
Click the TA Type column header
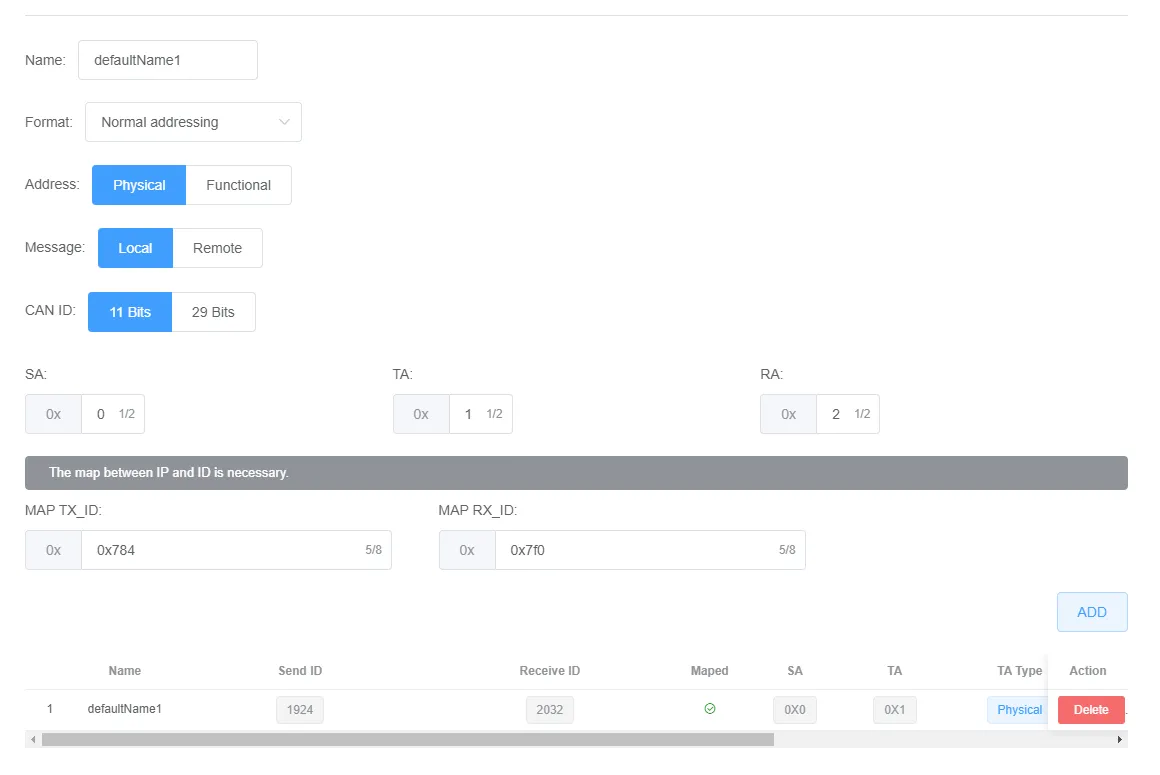[1019, 671]
